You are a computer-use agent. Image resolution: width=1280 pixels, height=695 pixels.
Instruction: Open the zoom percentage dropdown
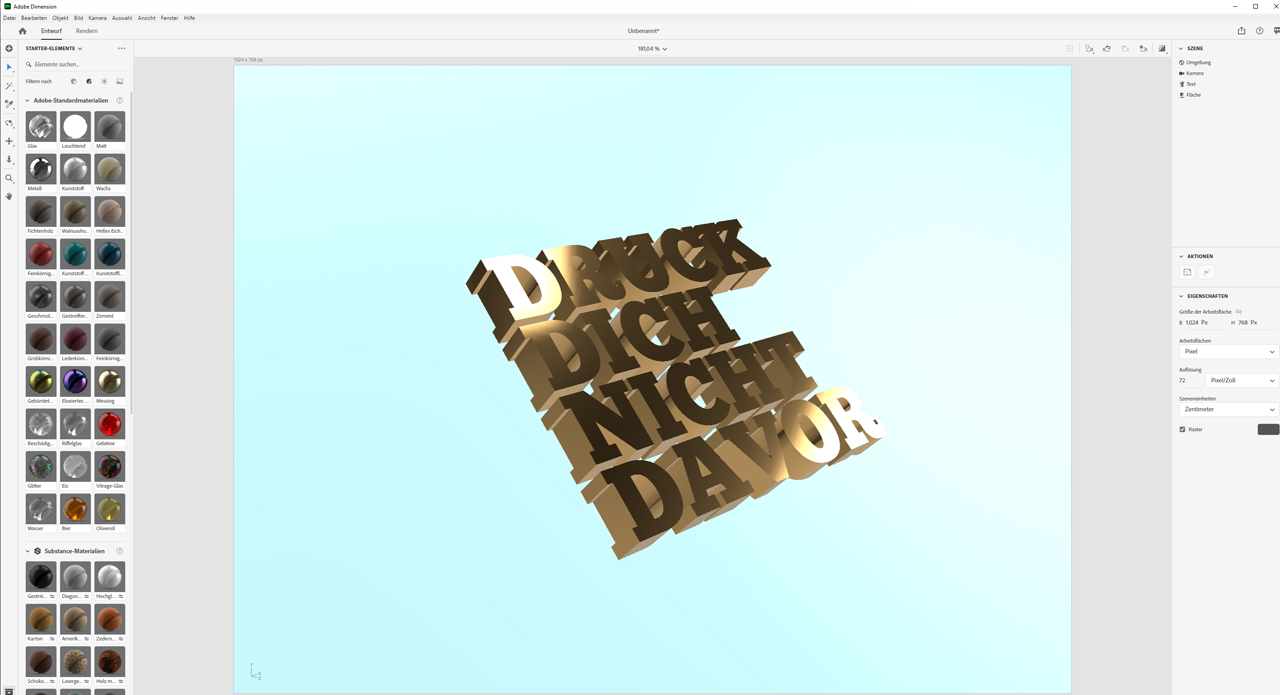pyautogui.click(x=652, y=48)
